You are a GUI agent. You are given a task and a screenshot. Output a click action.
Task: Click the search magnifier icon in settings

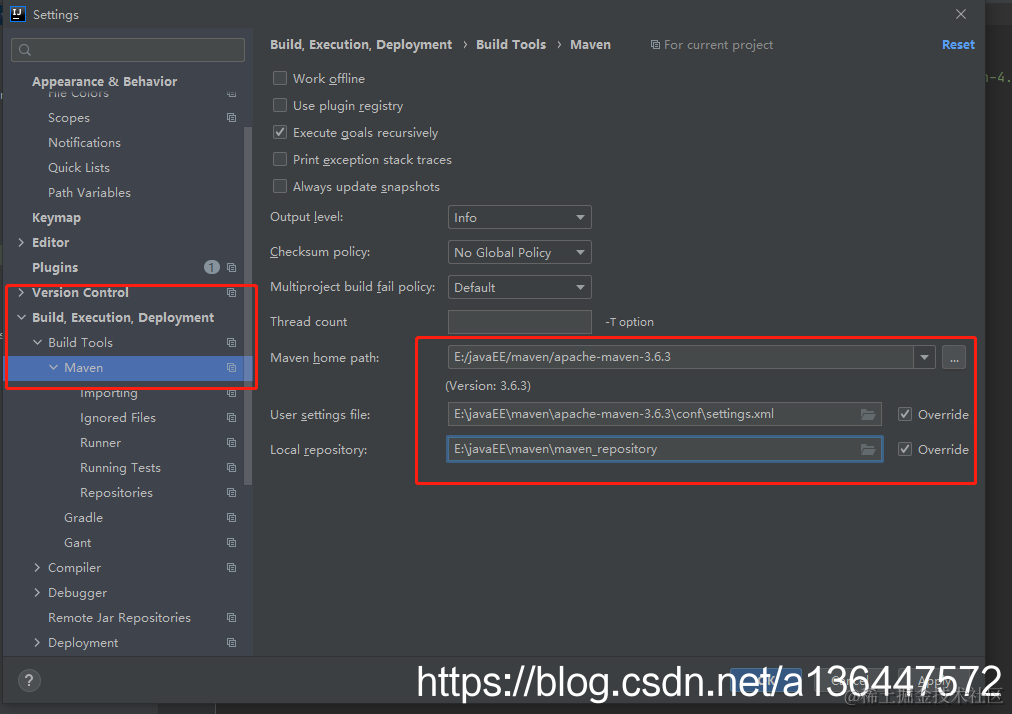25,50
